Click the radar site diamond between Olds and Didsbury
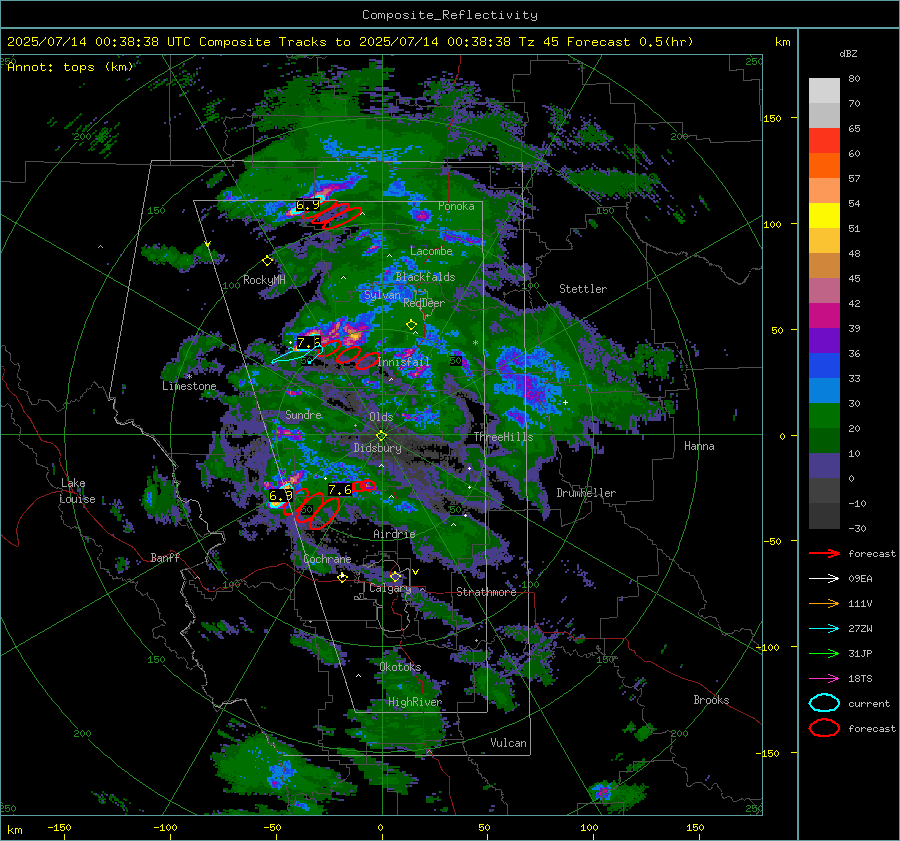Image resolution: width=900 pixels, height=841 pixels. tap(381, 436)
